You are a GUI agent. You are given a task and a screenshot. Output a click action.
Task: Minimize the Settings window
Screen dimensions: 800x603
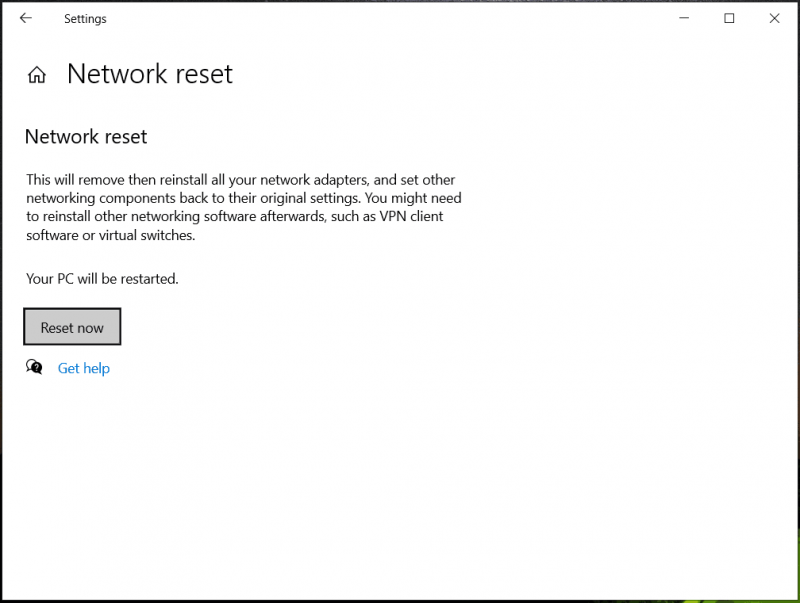click(x=684, y=18)
